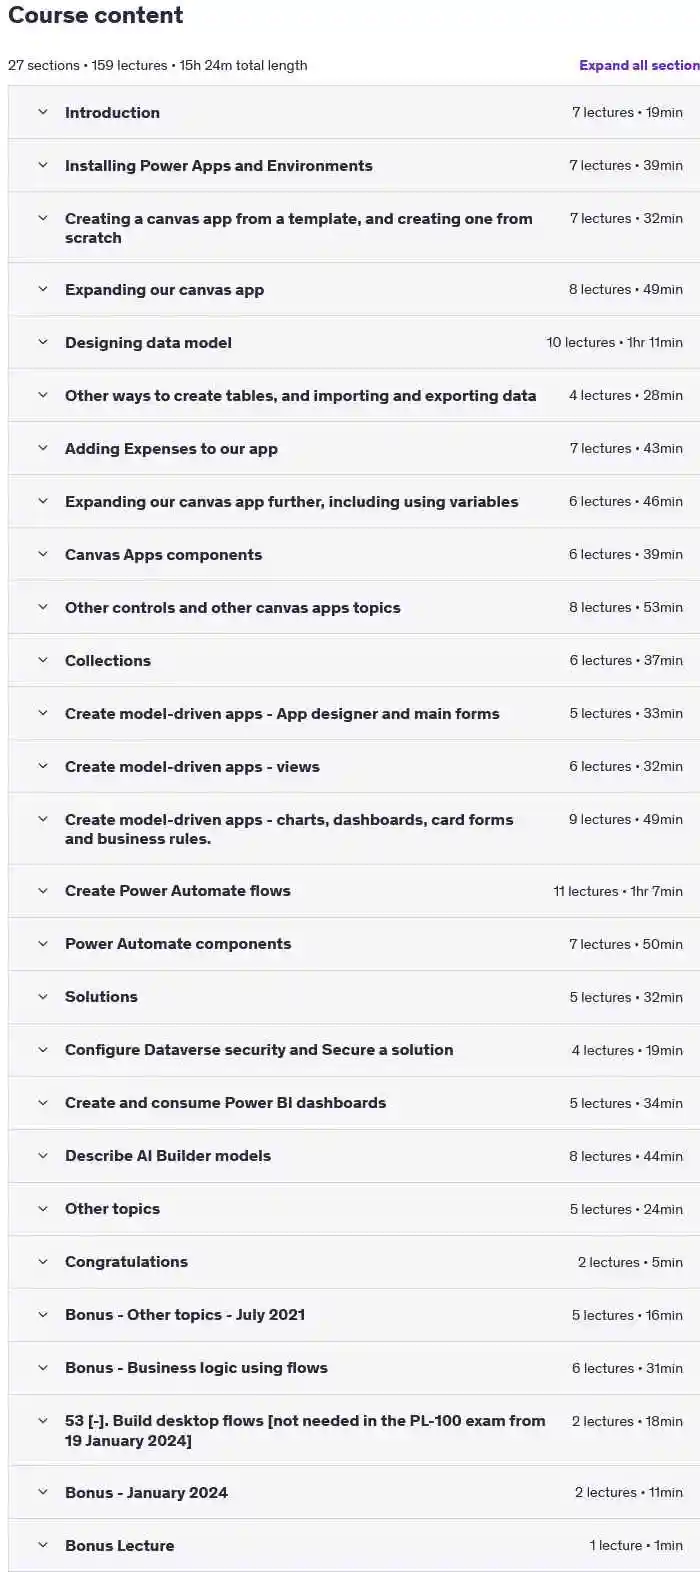The height and width of the screenshot is (1572, 700).
Task: Click the Other topics section title
Action: click(x=112, y=1208)
